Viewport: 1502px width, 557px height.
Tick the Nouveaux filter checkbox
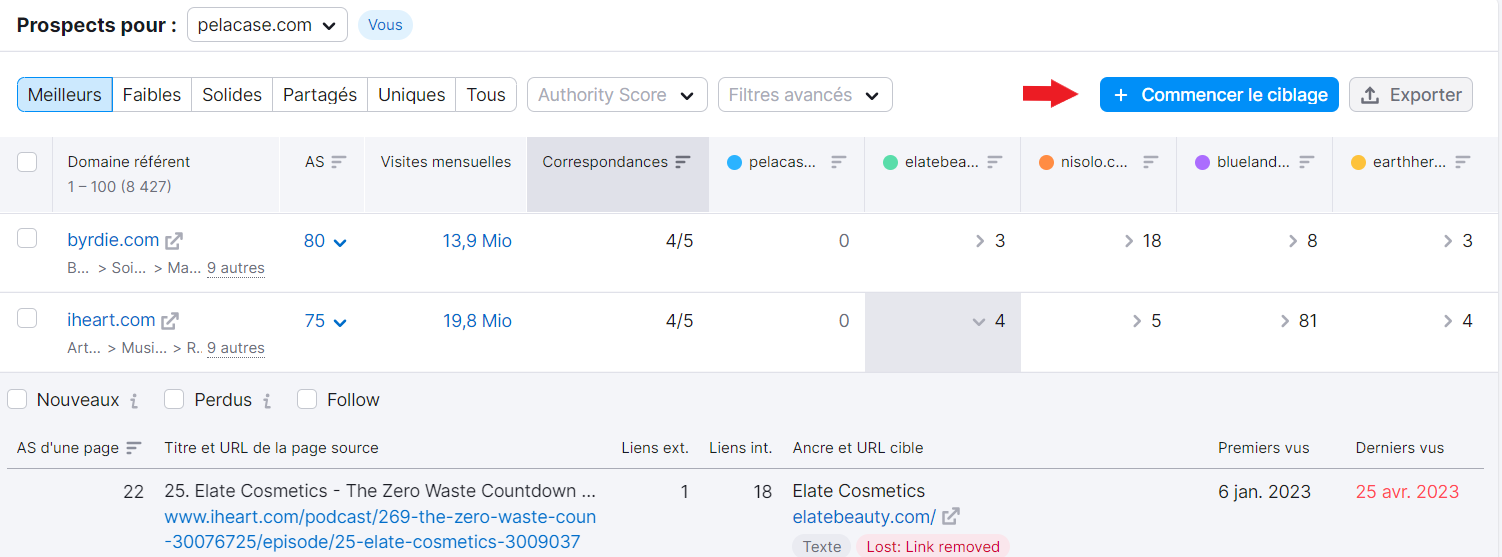click(17, 400)
